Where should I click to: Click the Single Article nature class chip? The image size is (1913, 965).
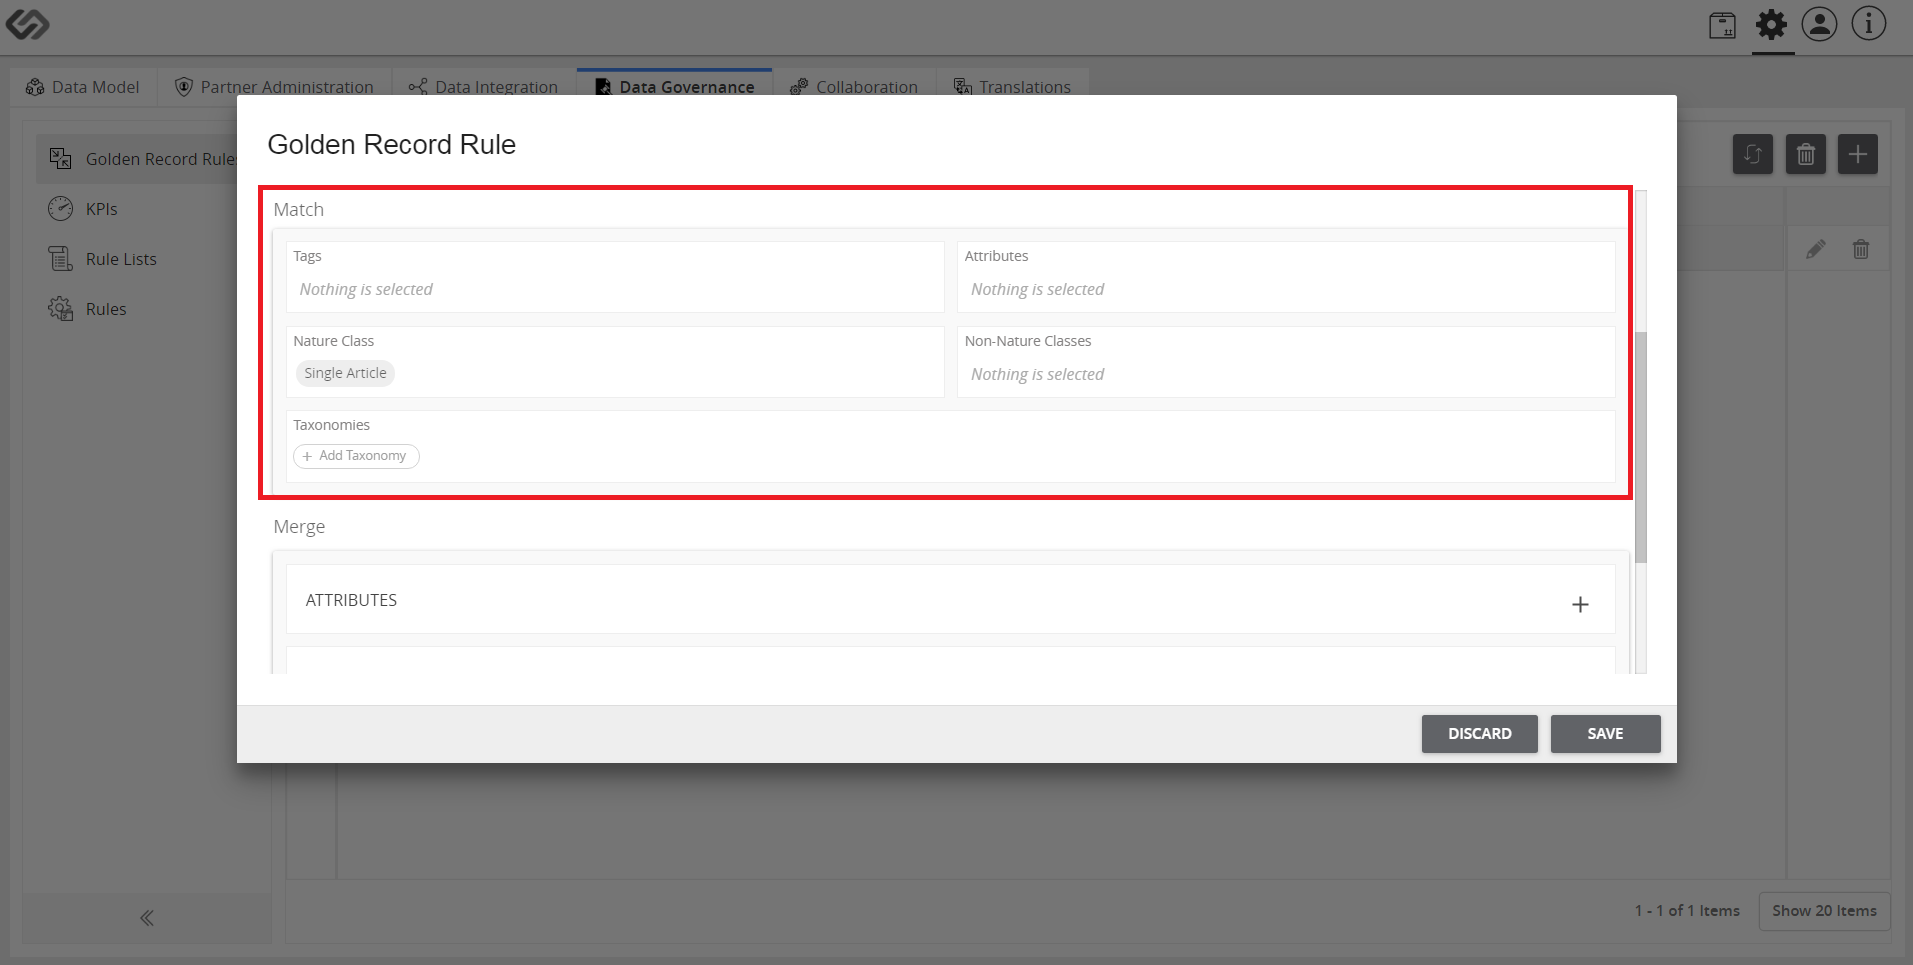tap(345, 373)
